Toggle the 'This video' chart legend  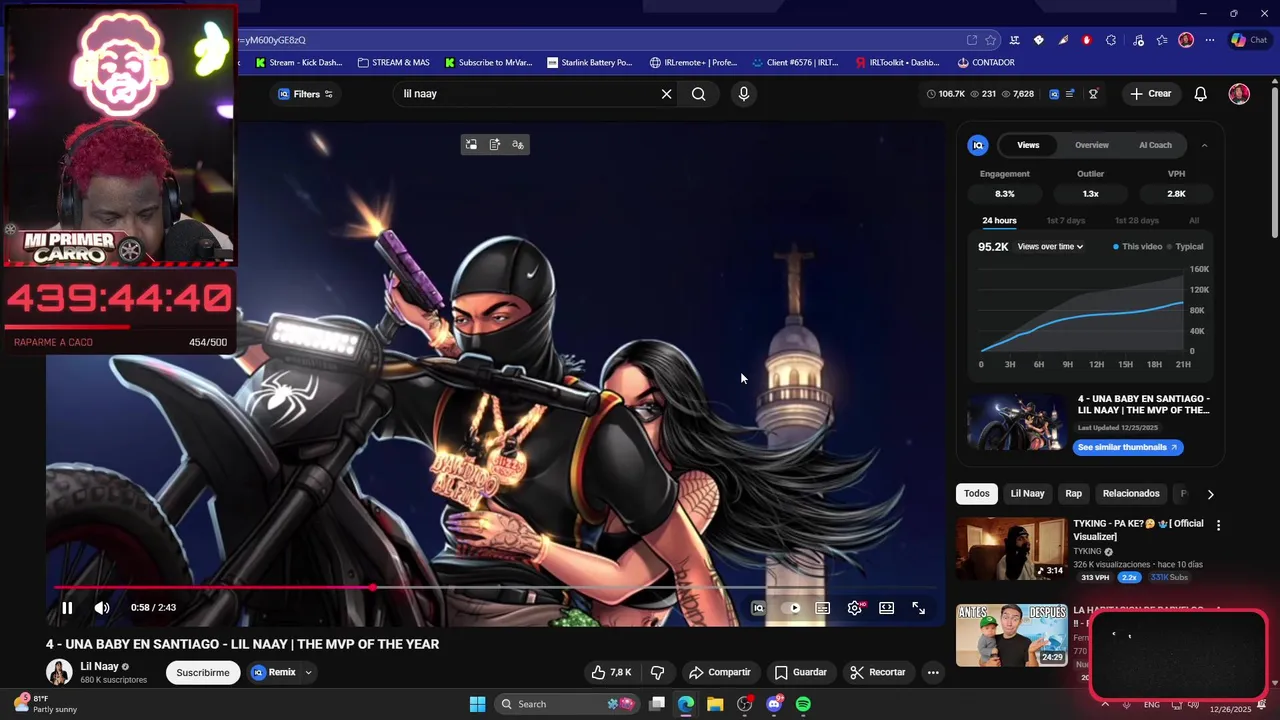(x=1138, y=247)
